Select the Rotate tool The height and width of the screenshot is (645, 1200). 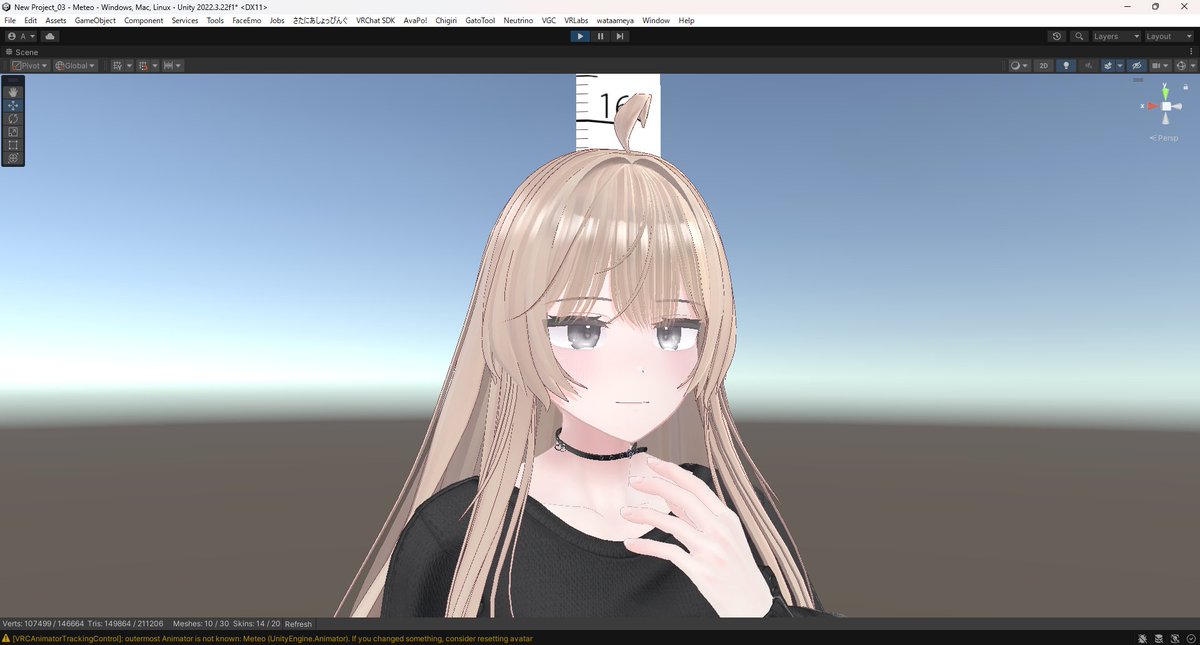[13, 118]
